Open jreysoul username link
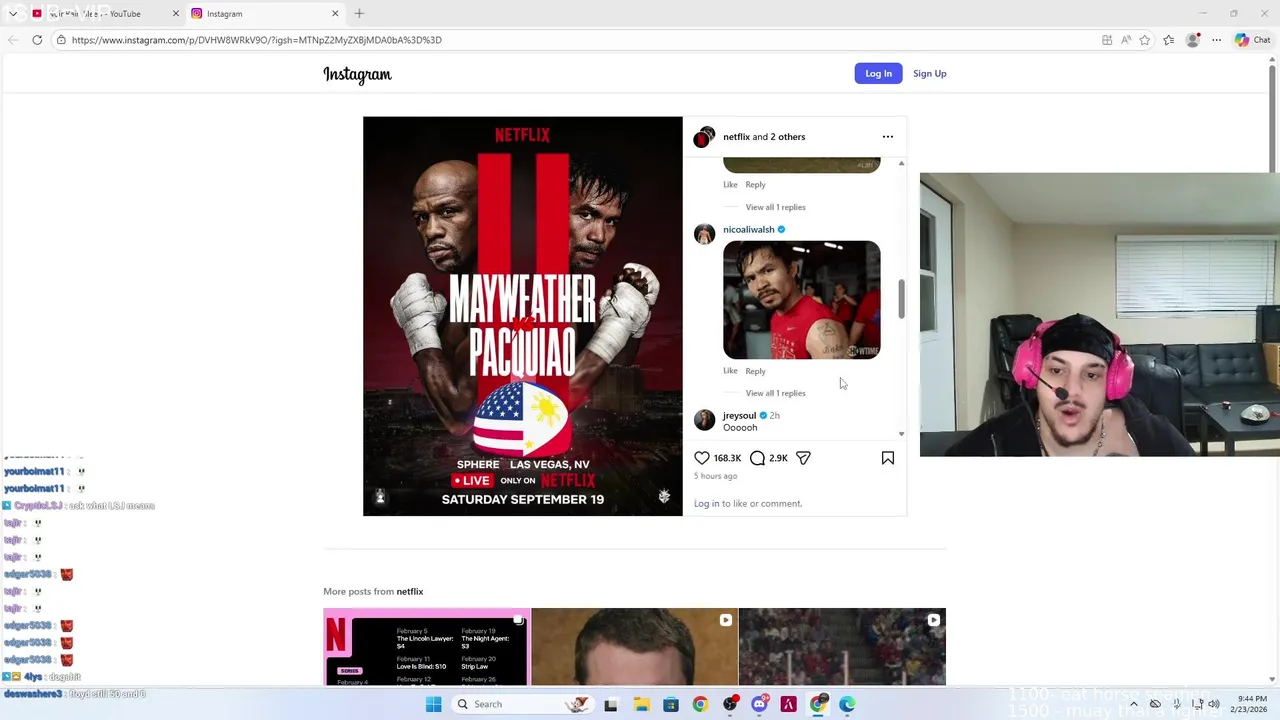The height and width of the screenshot is (720, 1280). 739,415
